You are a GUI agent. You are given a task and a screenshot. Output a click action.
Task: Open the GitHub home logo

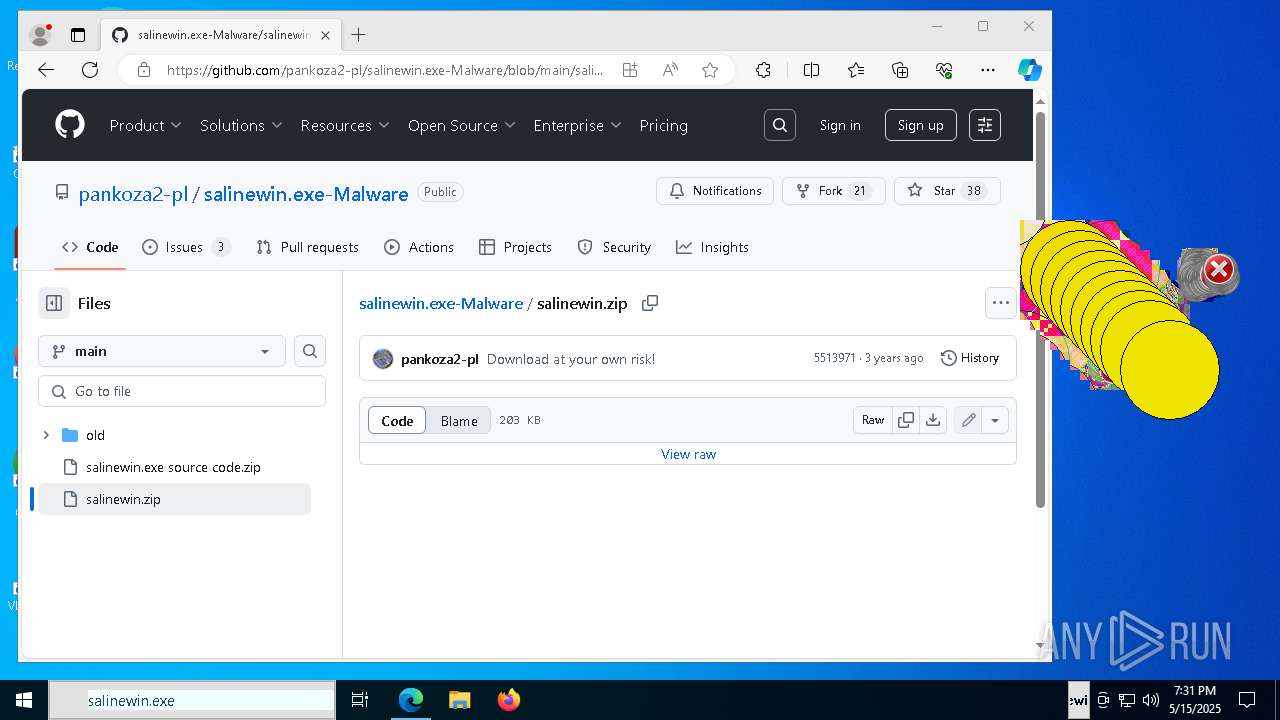click(70, 125)
